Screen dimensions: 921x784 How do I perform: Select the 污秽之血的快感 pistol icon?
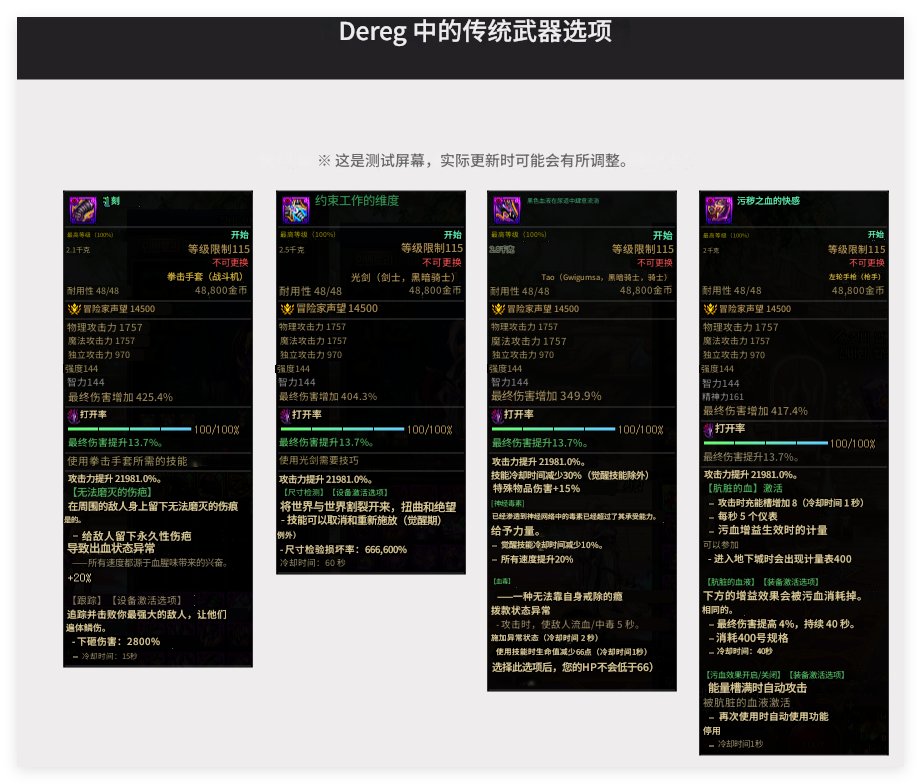click(x=718, y=208)
